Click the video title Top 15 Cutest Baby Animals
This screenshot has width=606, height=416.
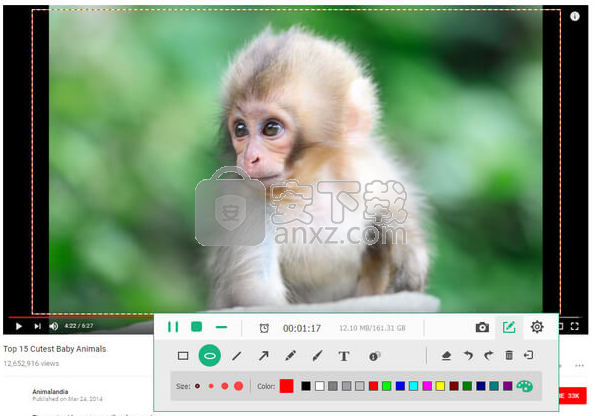point(55,349)
